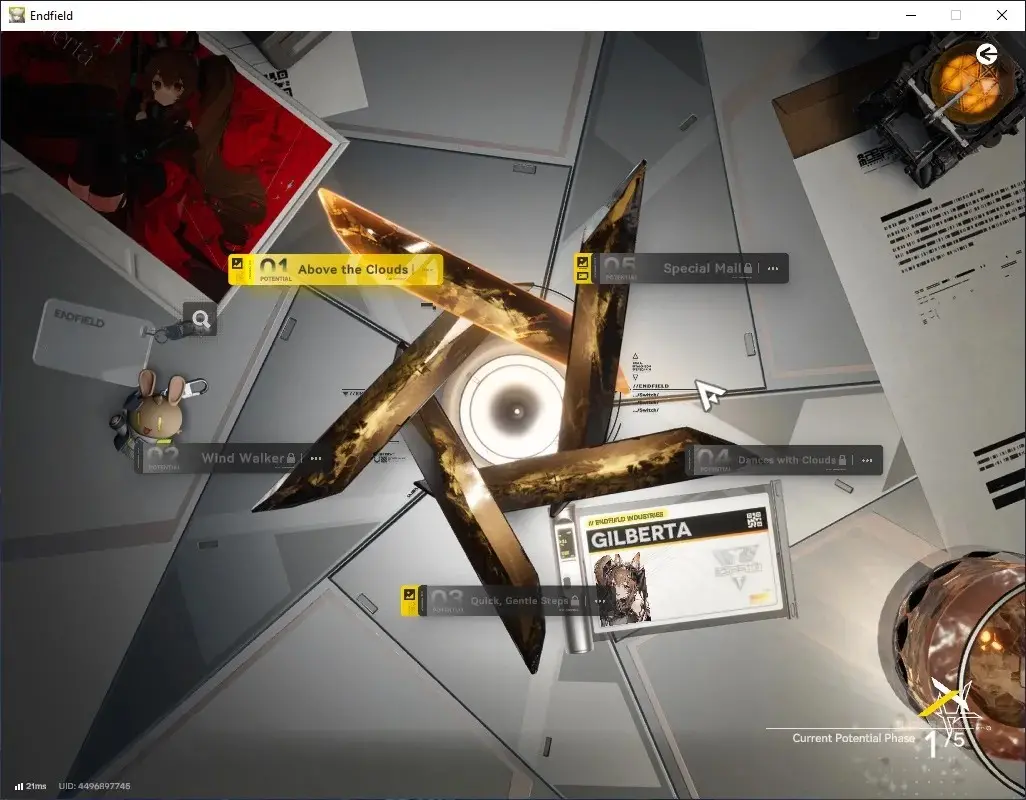Click the 21ms latency readout
1026x800 pixels.
(x=36, y=786)
